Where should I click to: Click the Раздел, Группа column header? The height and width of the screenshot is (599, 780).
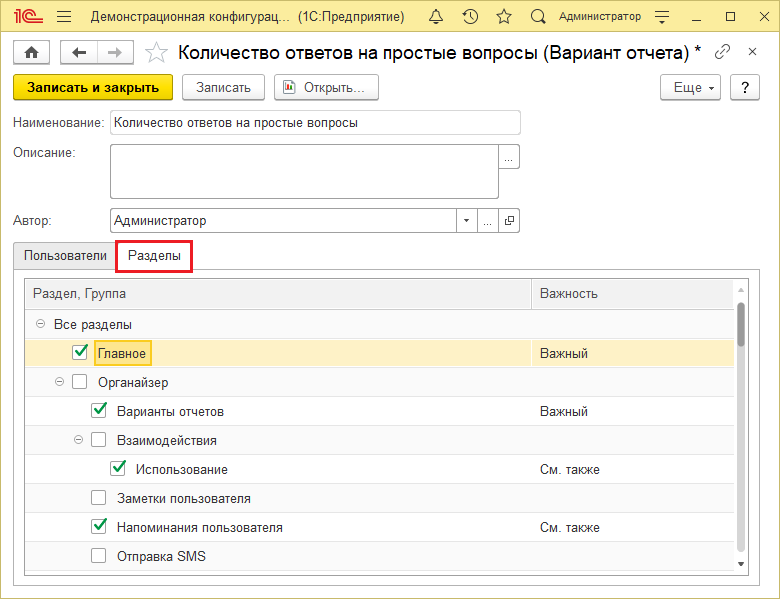pyautogui.click(x=278, y=294)
